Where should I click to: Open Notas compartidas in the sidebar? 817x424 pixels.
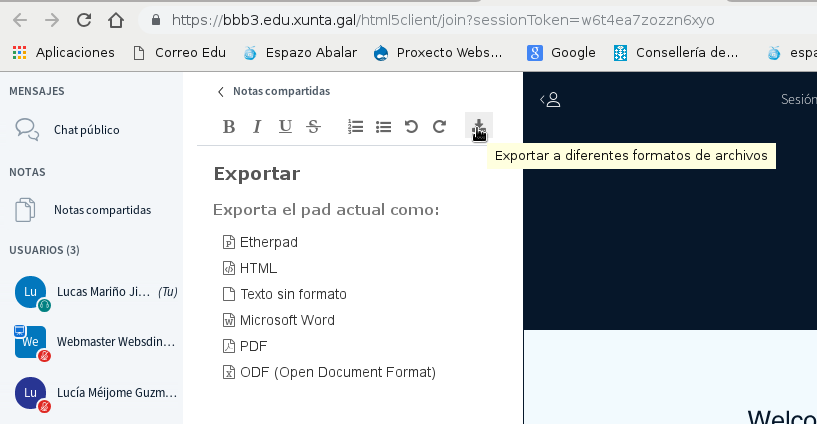point(103,210)
